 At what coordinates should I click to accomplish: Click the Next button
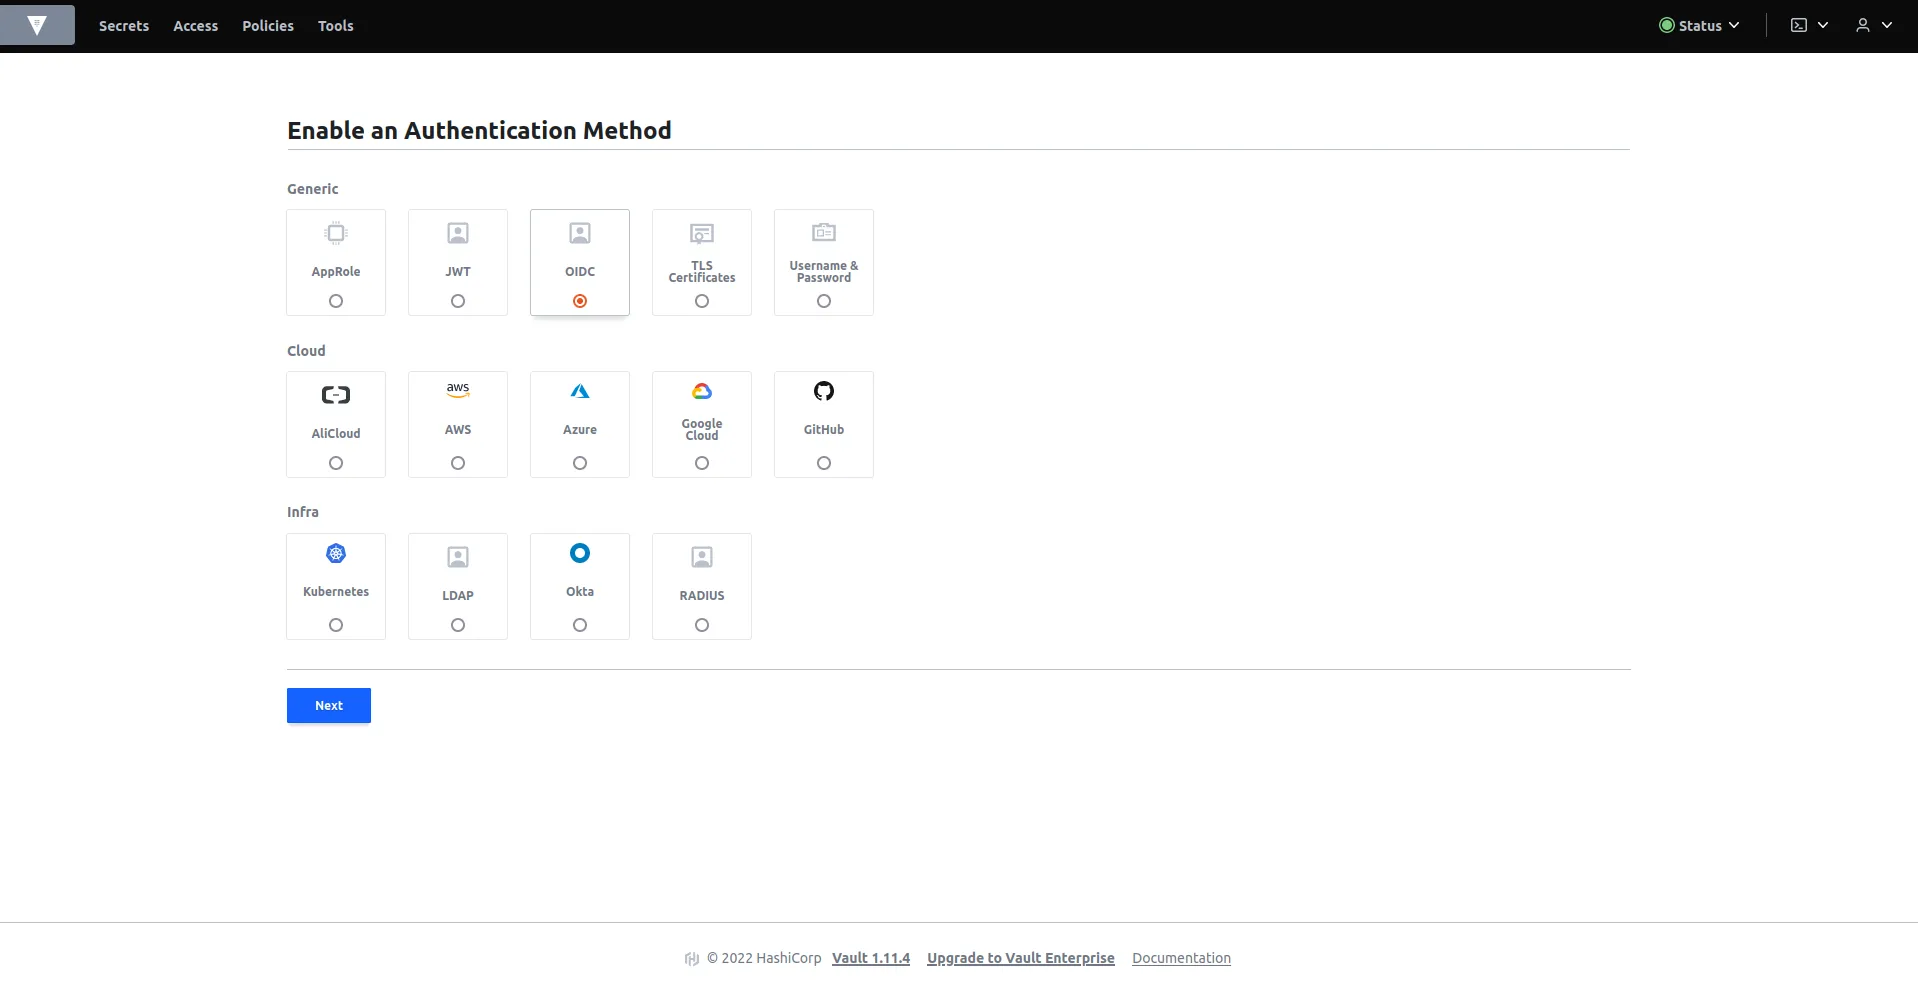tap(329, 705)
